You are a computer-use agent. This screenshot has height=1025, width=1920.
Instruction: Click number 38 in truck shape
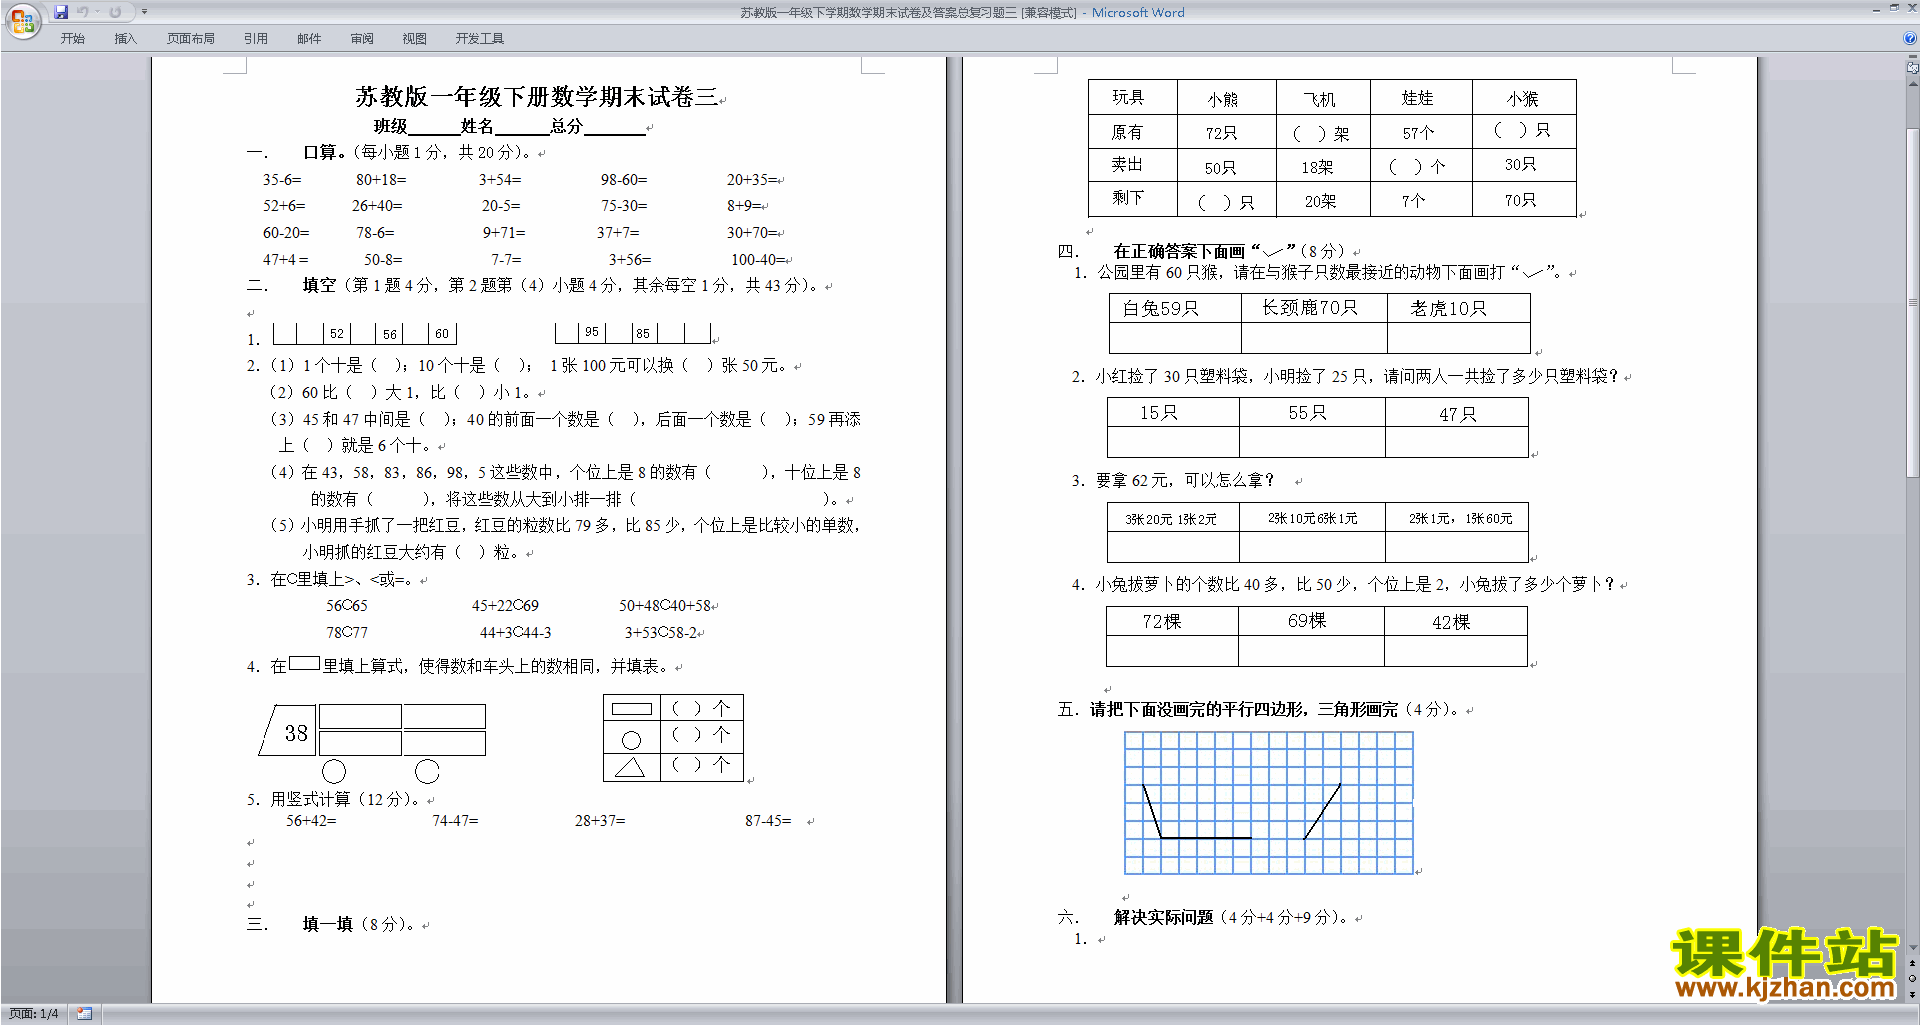click(296, 733)
